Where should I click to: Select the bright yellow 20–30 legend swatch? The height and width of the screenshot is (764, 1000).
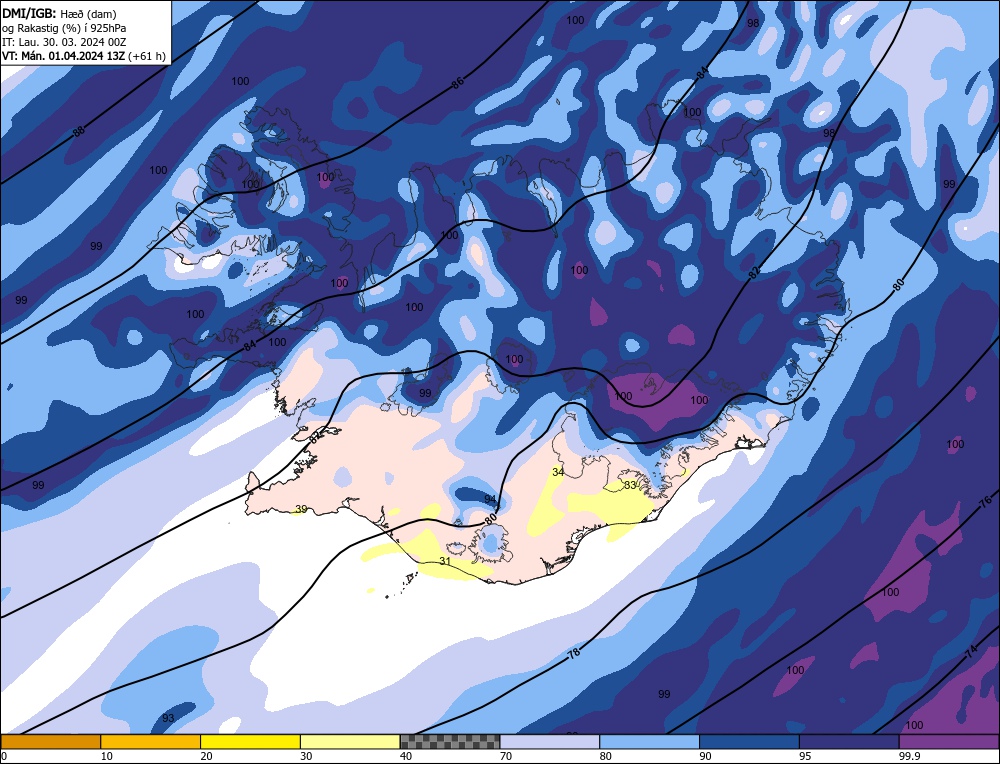pyautogui.click(x=250, y=741)
